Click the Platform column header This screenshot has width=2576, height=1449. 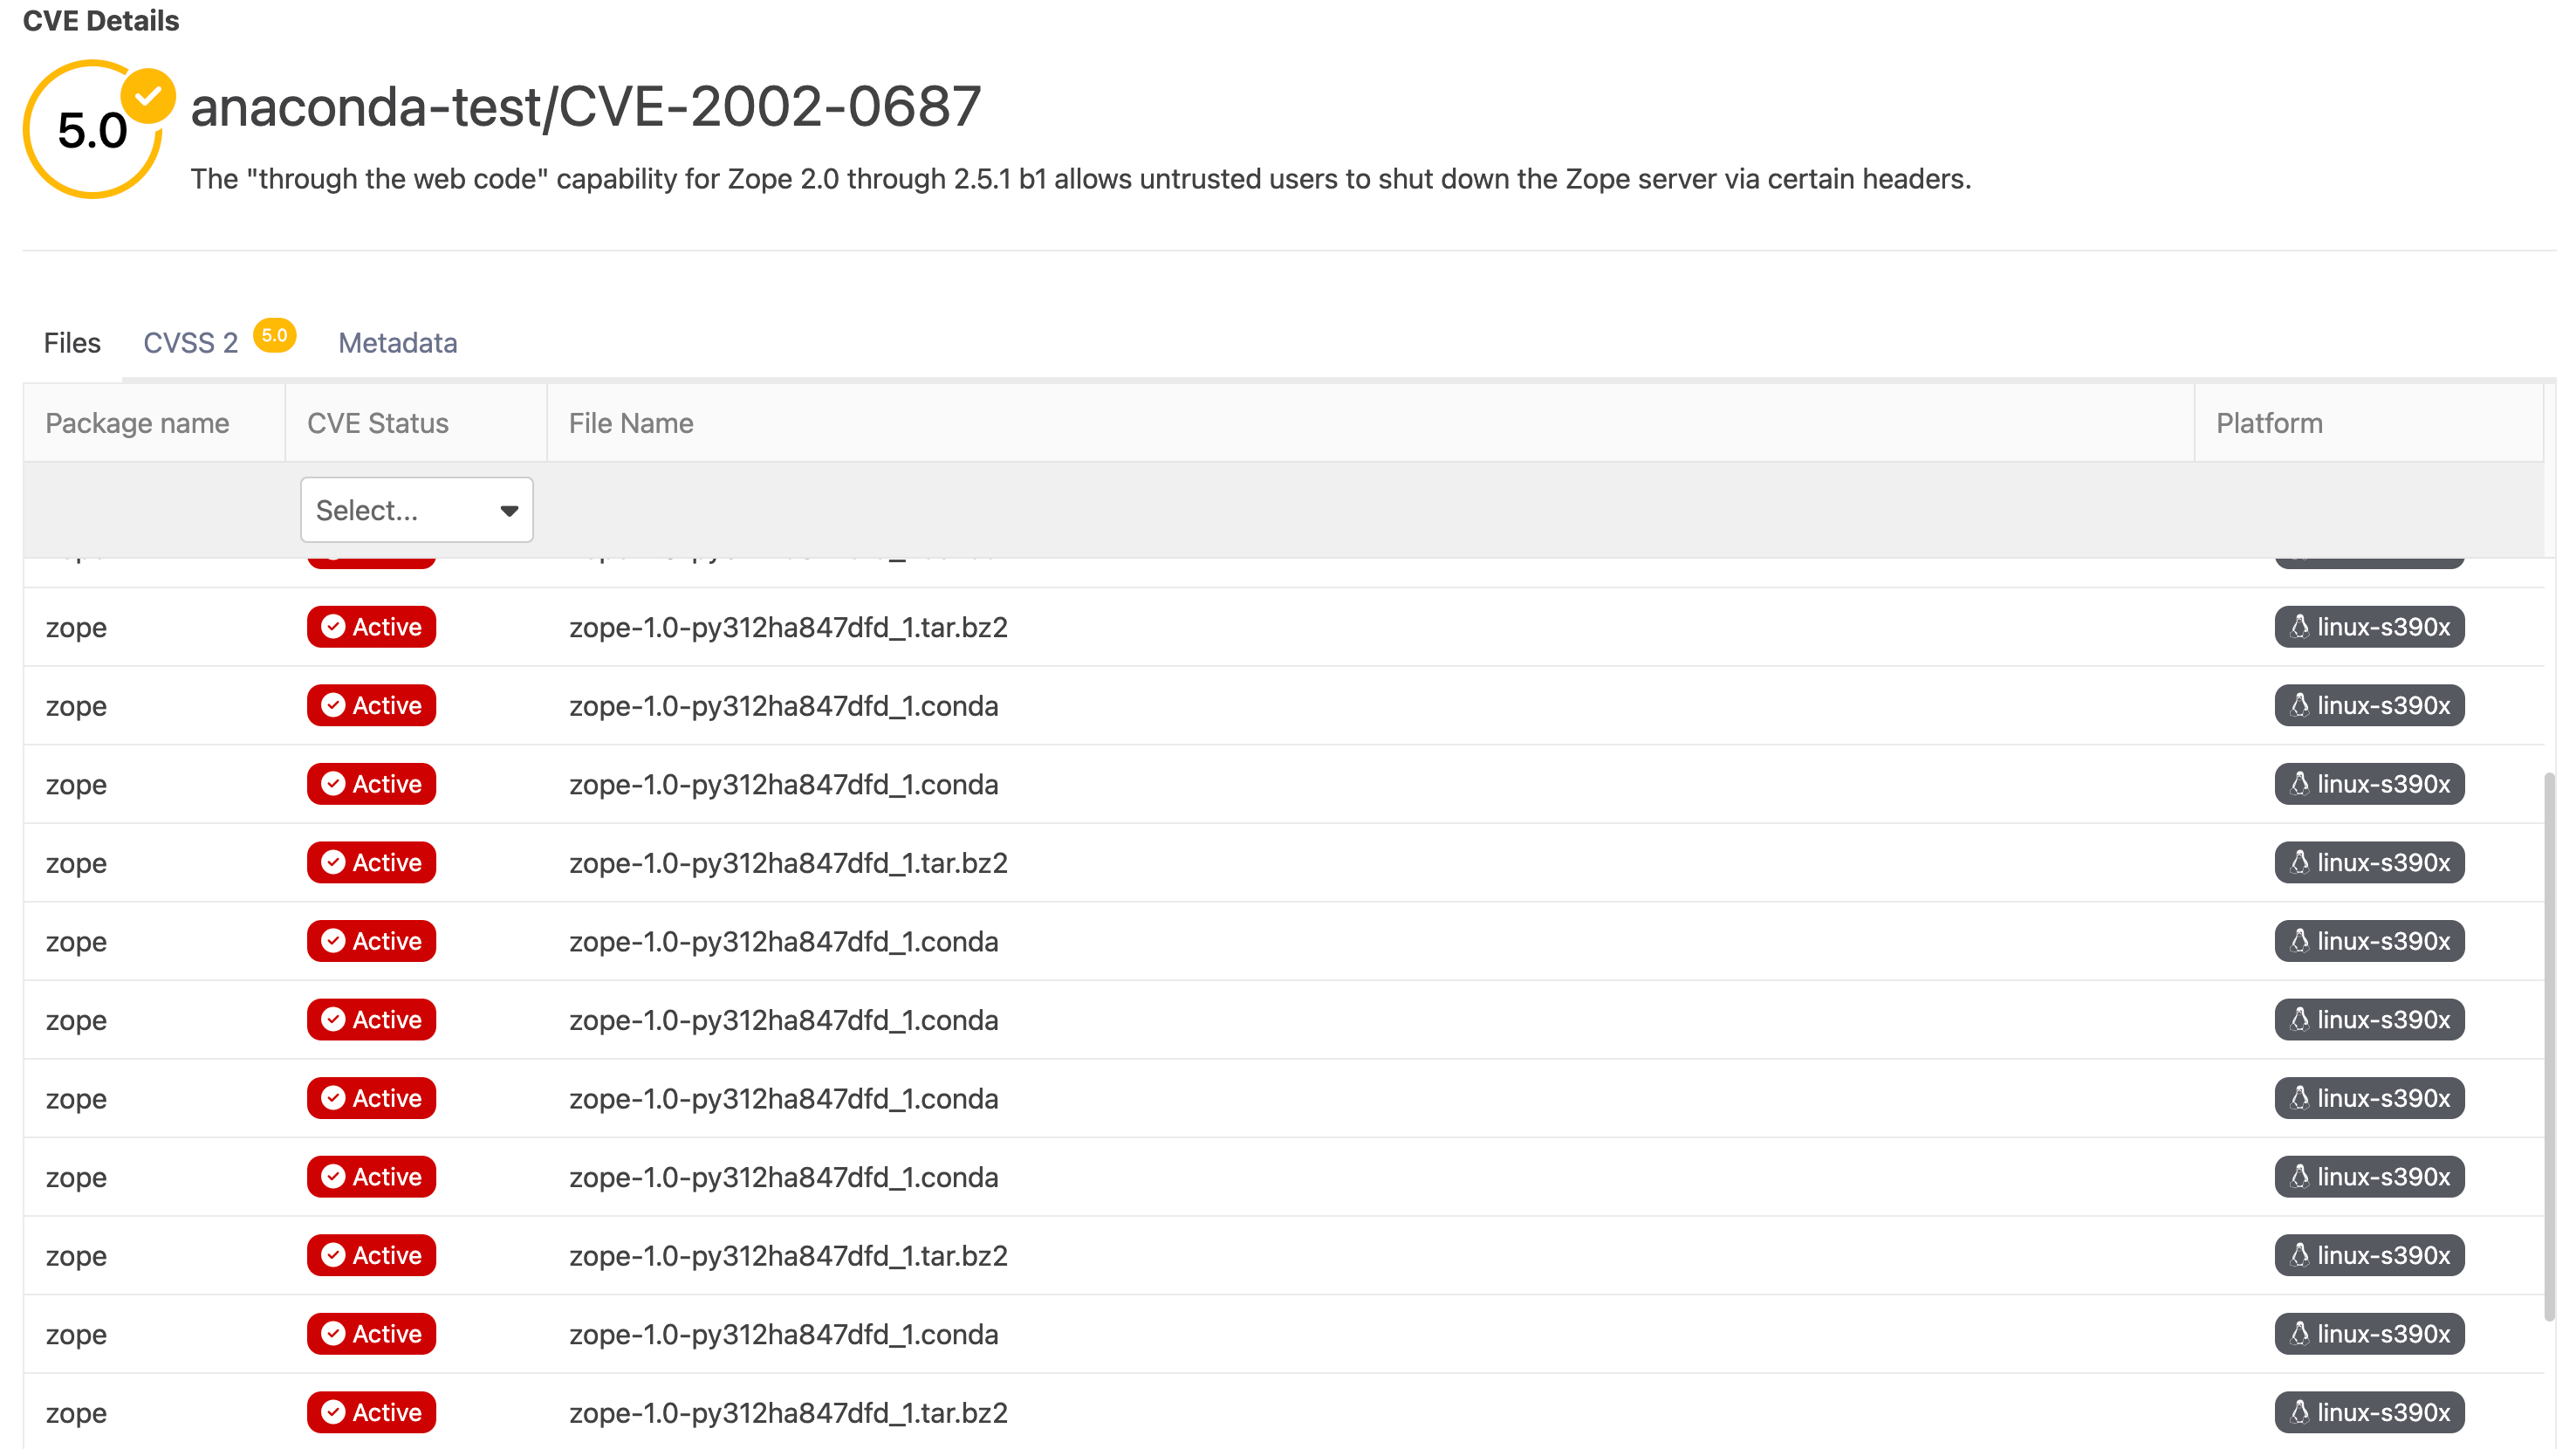2268,423
